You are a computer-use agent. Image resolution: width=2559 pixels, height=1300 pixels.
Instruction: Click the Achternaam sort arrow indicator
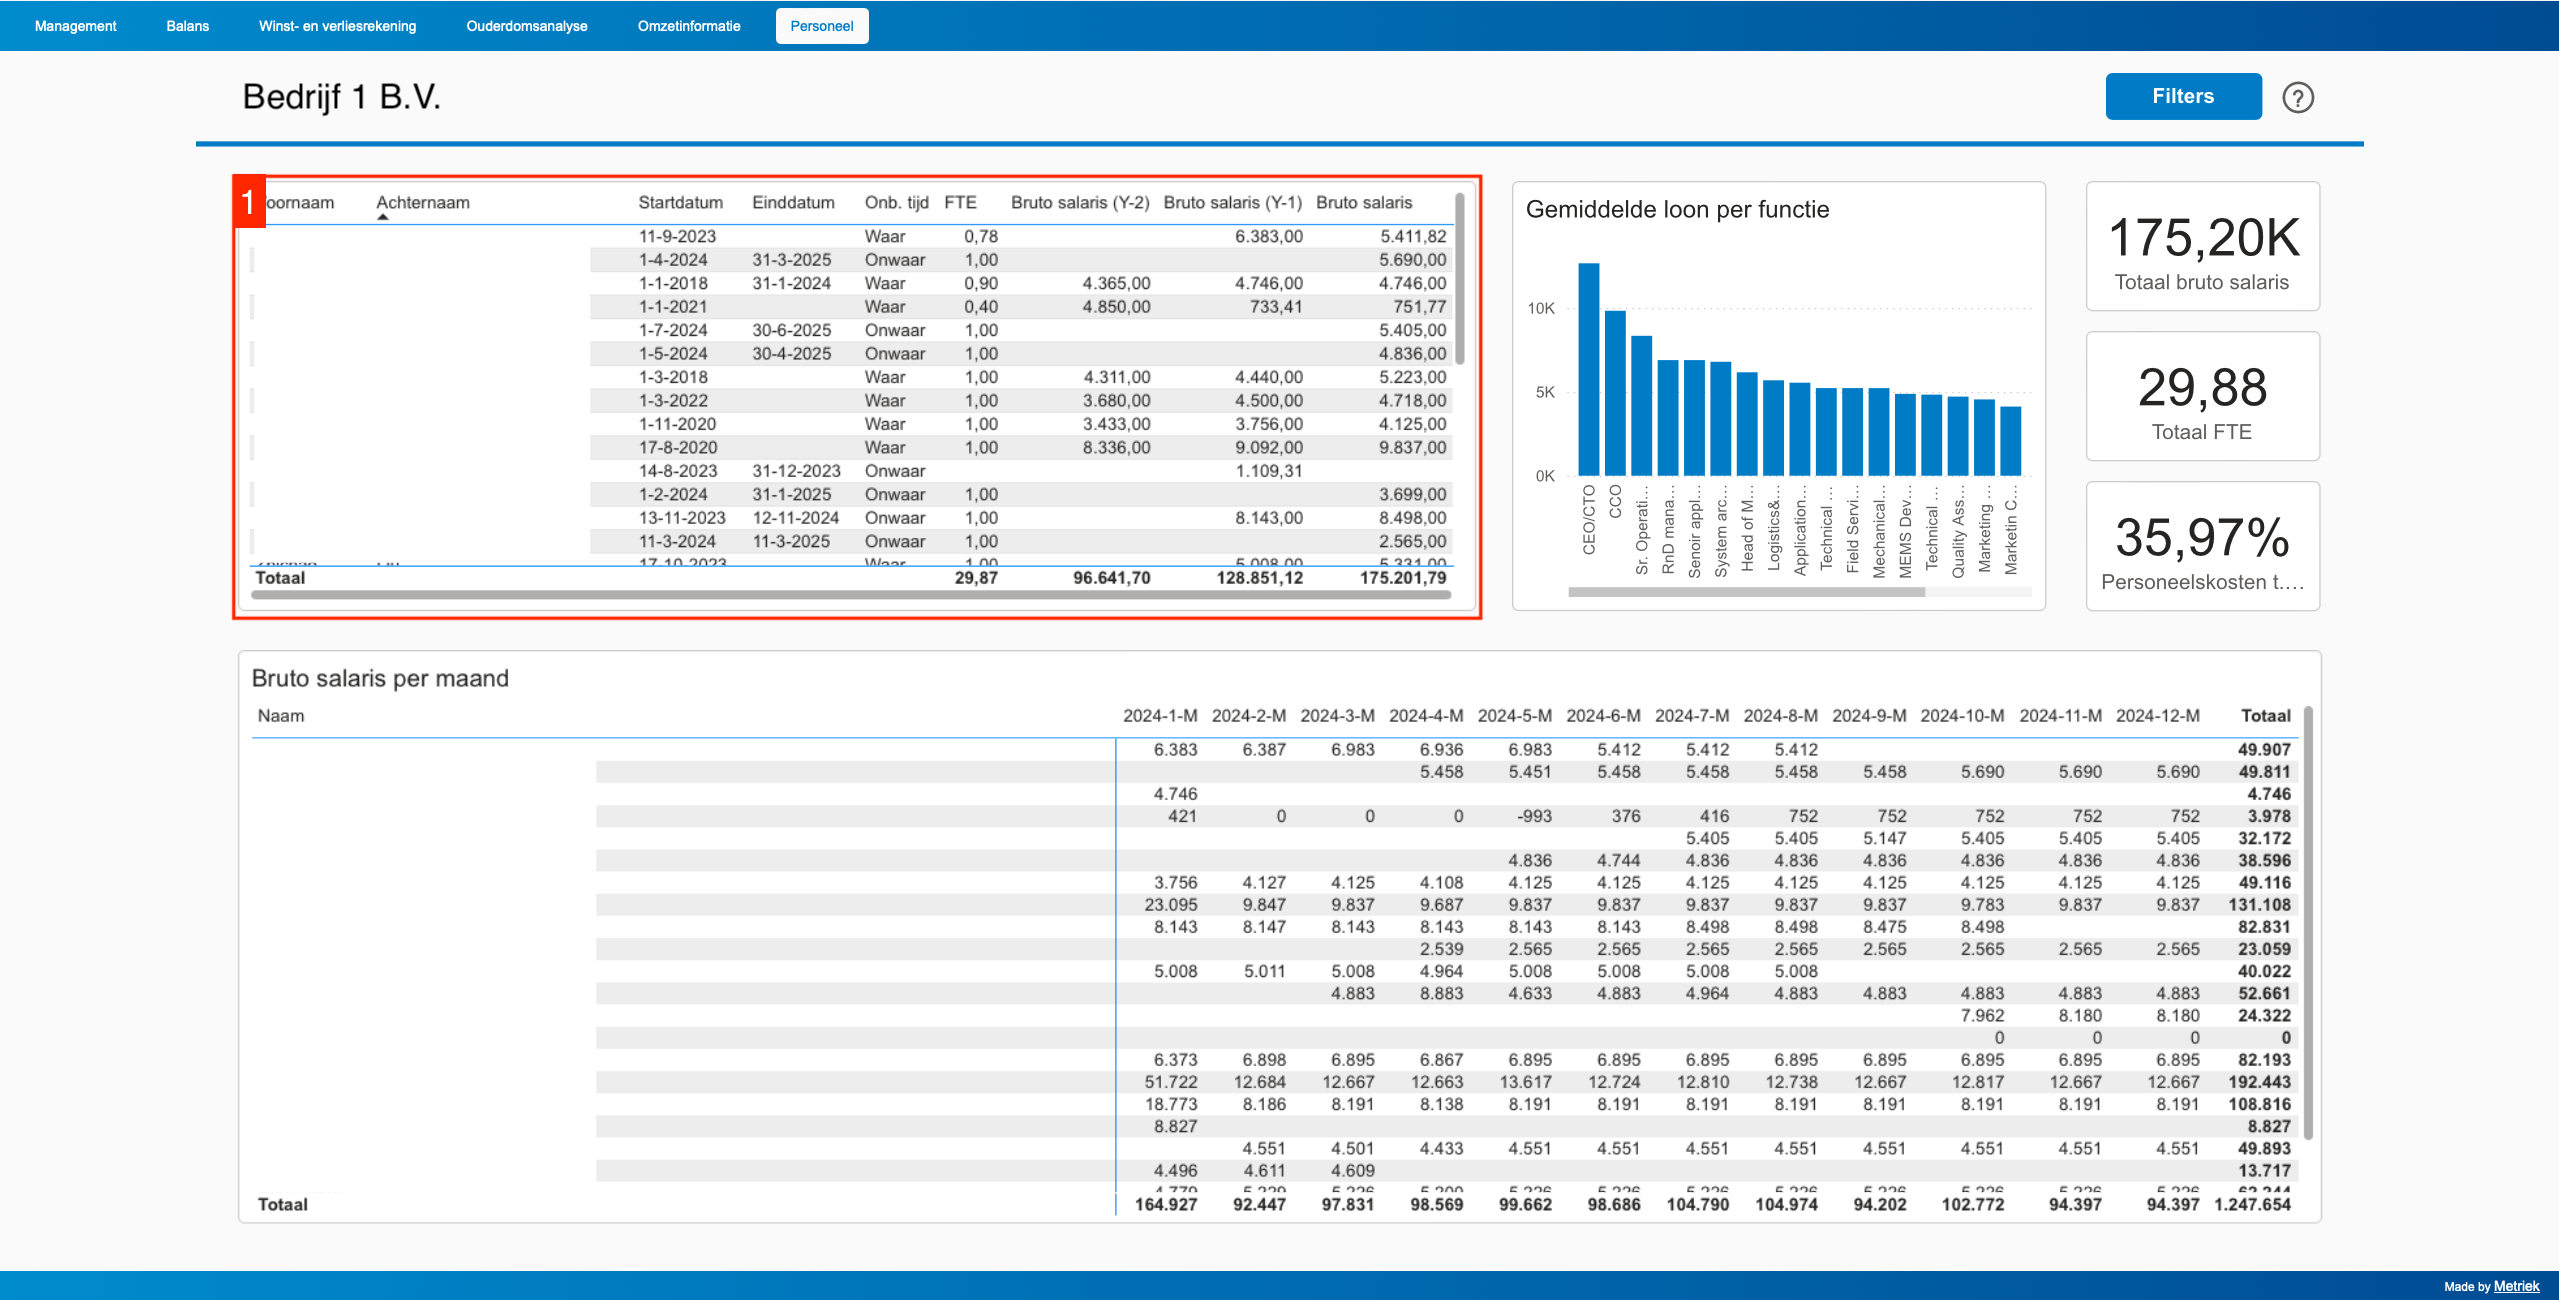382,217
